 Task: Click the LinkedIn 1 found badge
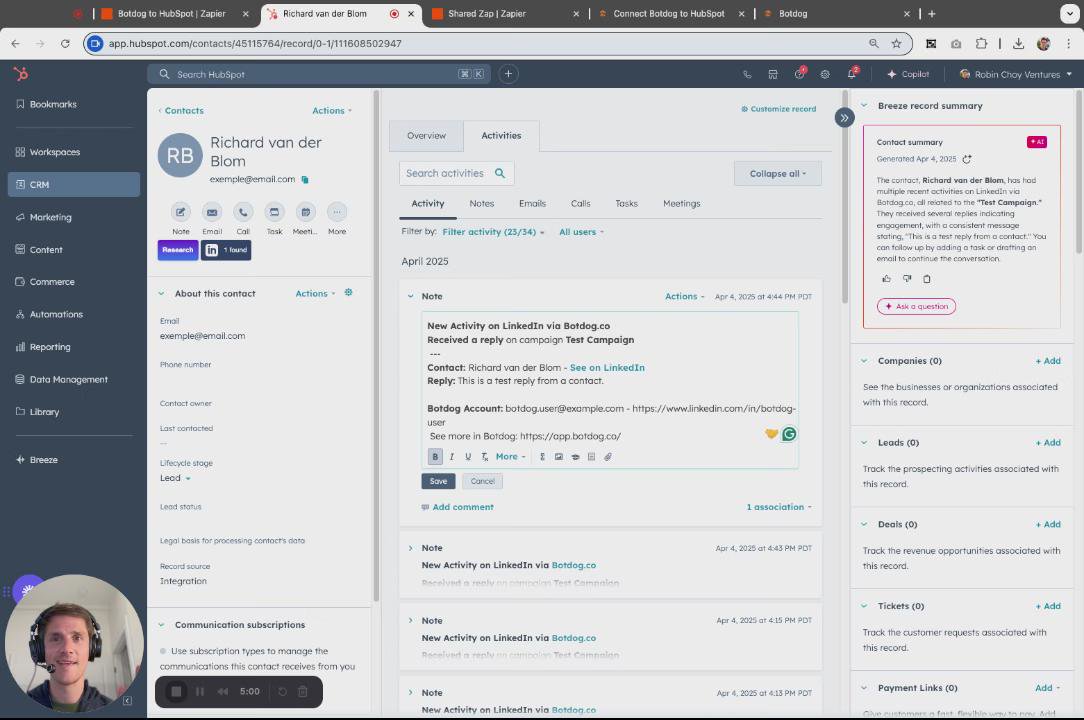click(x=226, y=250)
